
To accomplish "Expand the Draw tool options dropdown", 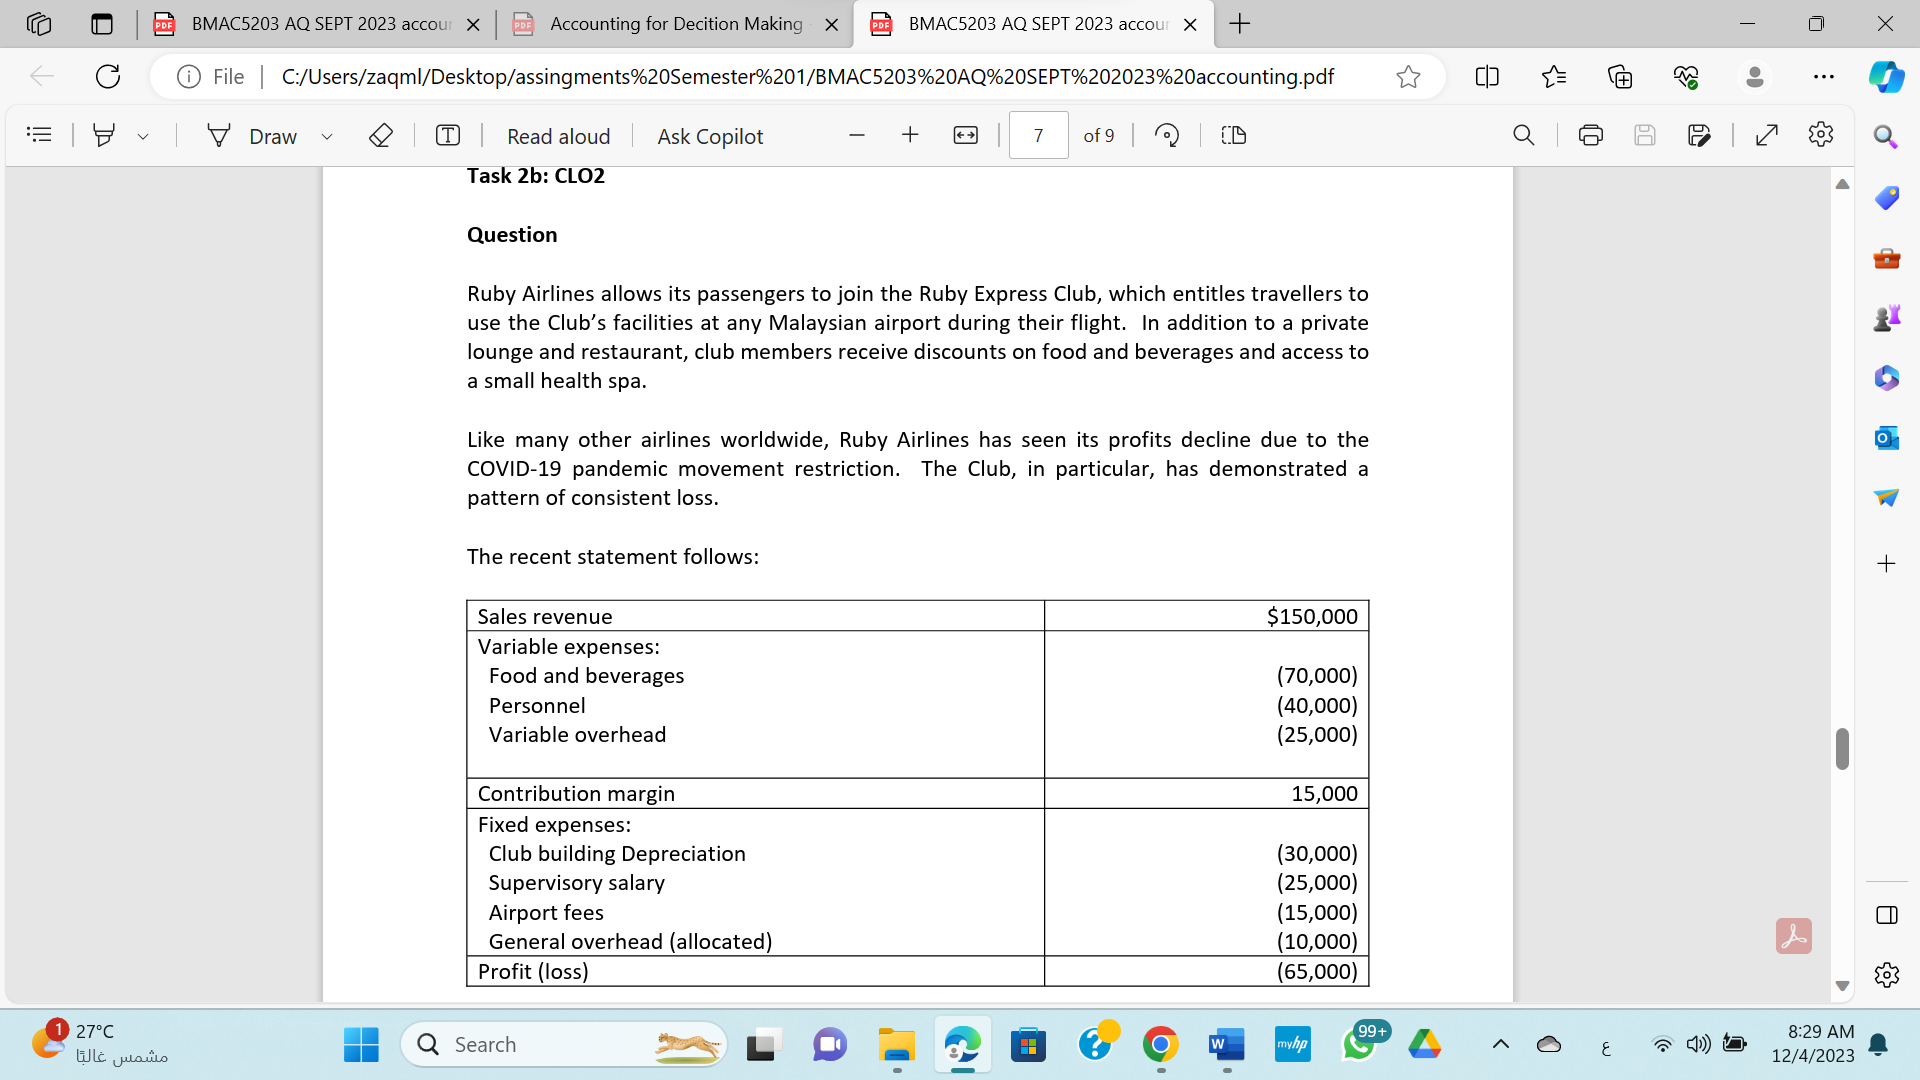I will (327, 136).
